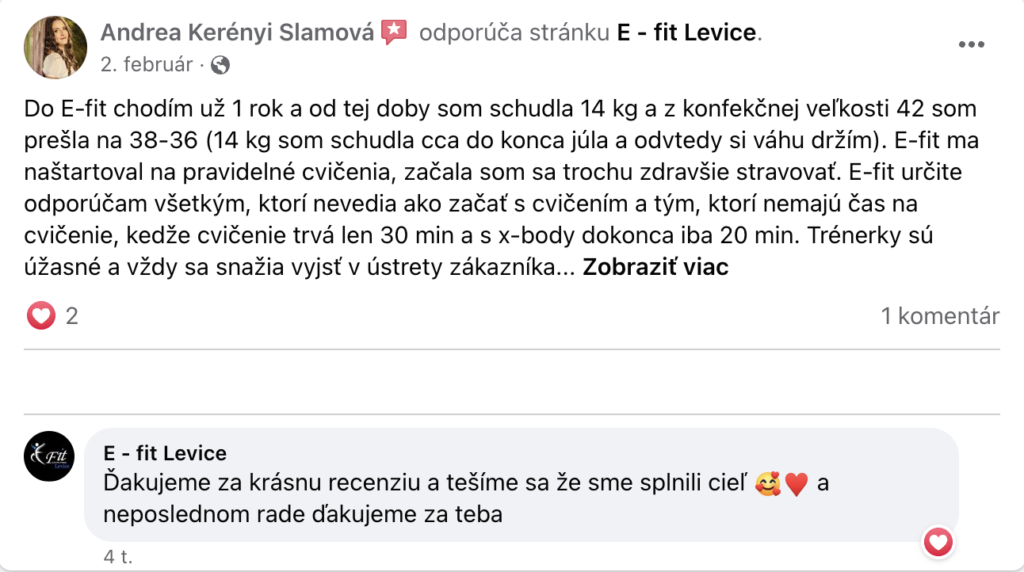Click the E-fit logo avatar beside the comment
This screenshot has width=1024, height=572.
point(50,457)
